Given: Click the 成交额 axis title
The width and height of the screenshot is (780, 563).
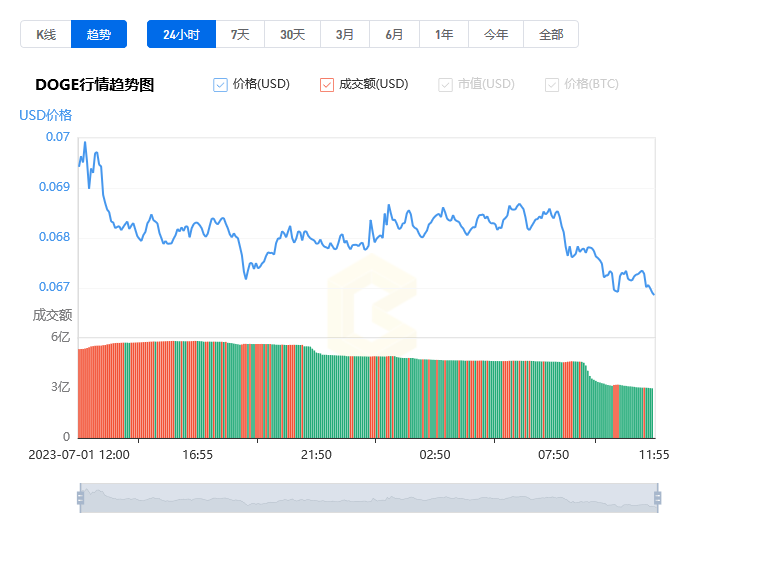Looking at the screenshot, I should (x=52, y=315).
